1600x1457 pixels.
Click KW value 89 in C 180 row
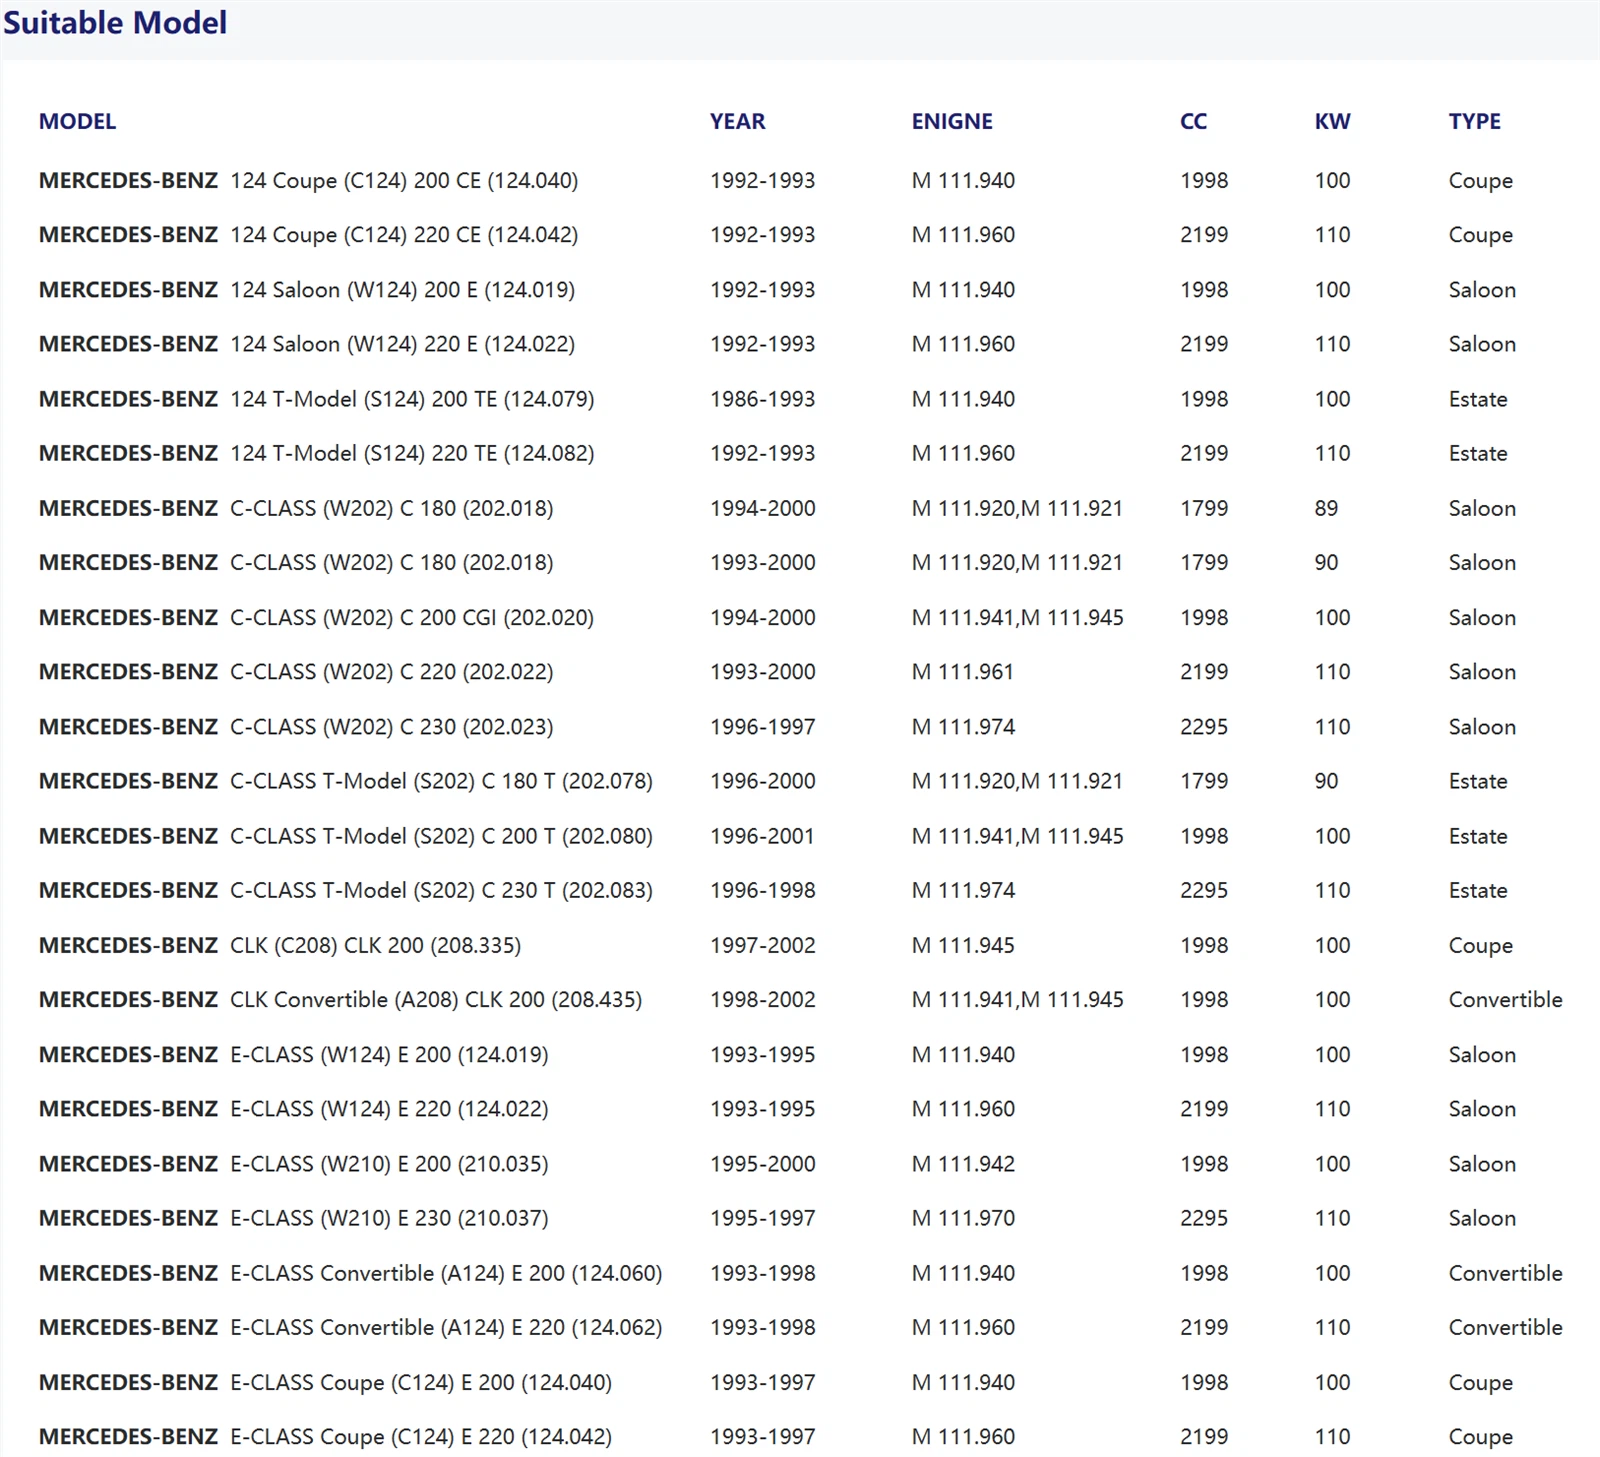(x=1326, y=508)
